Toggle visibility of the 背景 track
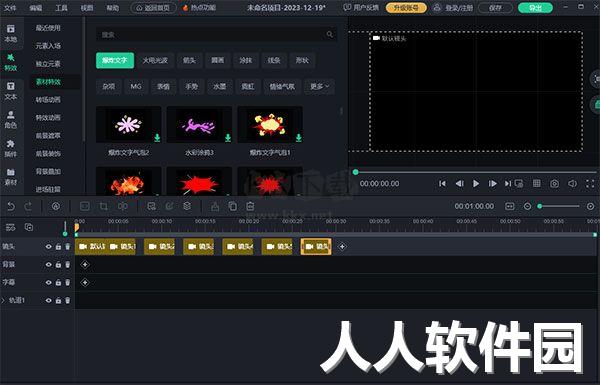Image resolution: width=600 pixels, height=385 pixels. pyautogui.click(x=48, y=264)
